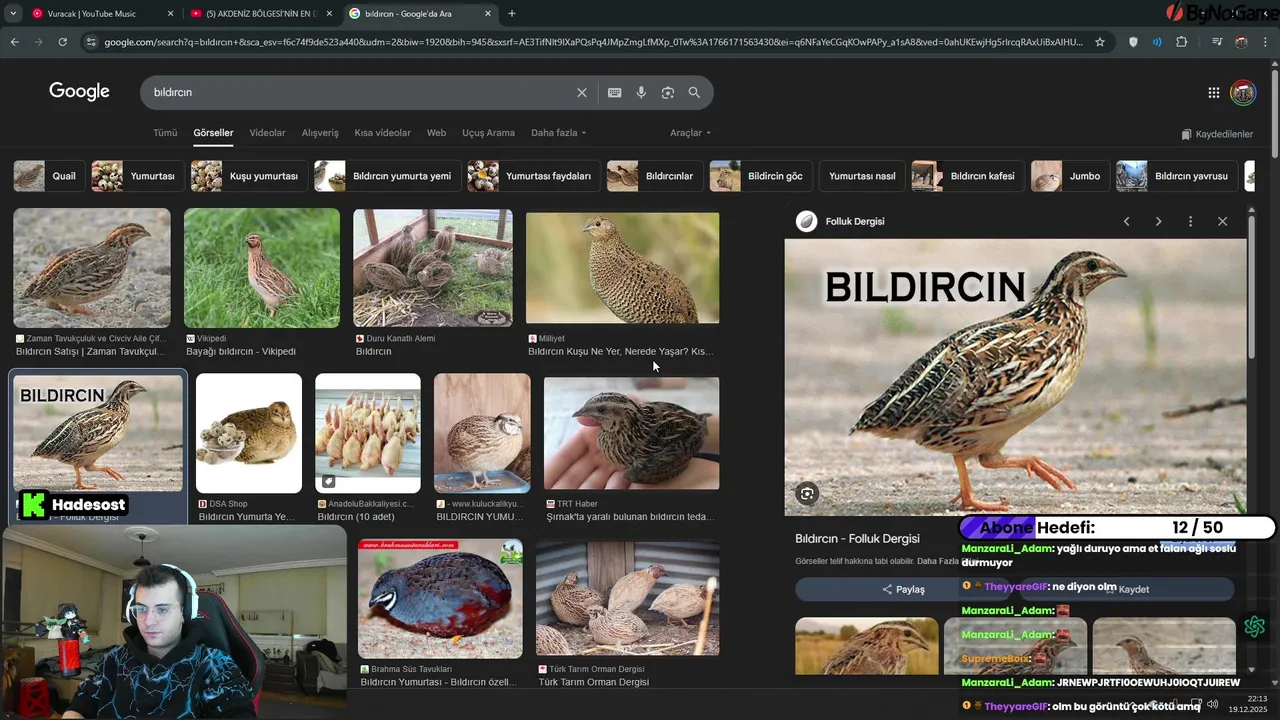Open the tab search dropdown arrow
This screenshot has height=720, width=1280.
[x=13, y=14]
